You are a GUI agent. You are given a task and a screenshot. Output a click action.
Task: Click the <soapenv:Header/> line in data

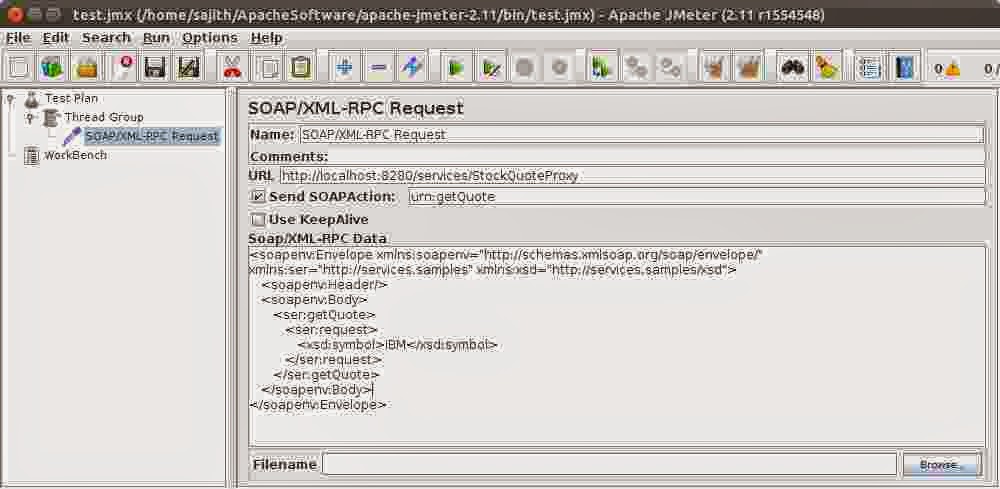[324, 284]
